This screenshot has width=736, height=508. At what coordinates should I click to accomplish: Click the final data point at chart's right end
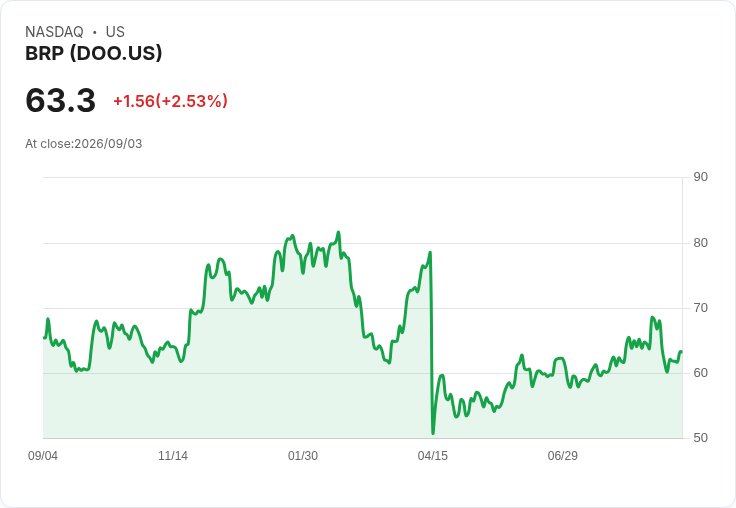[681, 352]
